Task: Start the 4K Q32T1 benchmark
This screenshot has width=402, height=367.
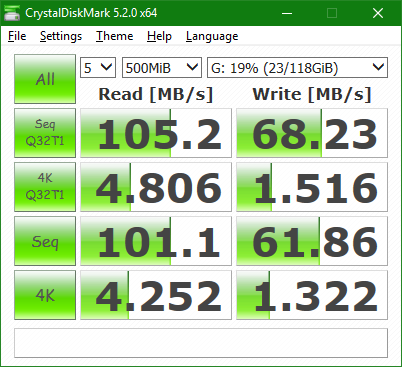Action: pos(45,187)
